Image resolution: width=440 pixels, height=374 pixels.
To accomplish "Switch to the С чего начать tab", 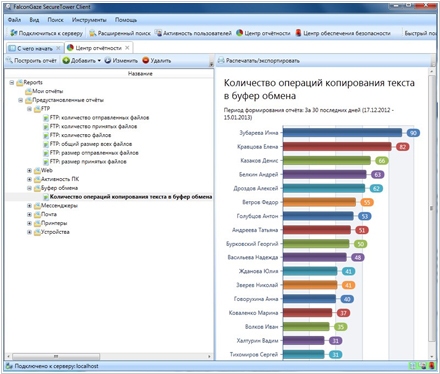I will pyautogui.click(x=35, y=48).
